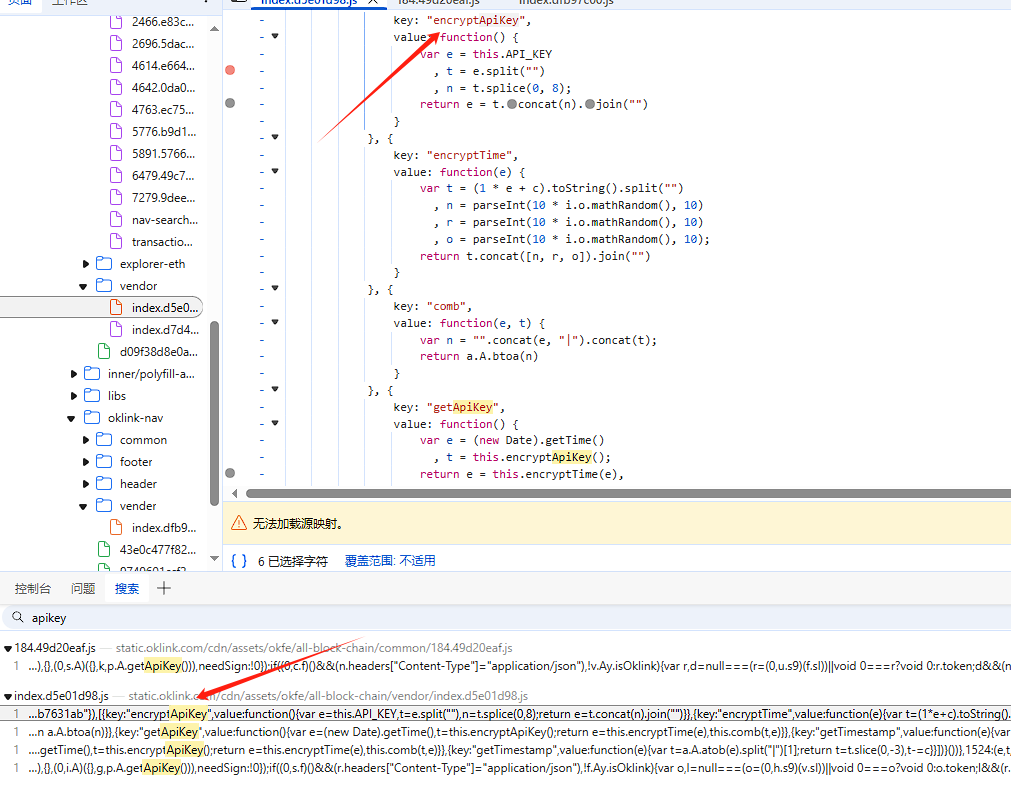
Task: Select the 工作区 navigator pane tab
Action: [69, 3]
